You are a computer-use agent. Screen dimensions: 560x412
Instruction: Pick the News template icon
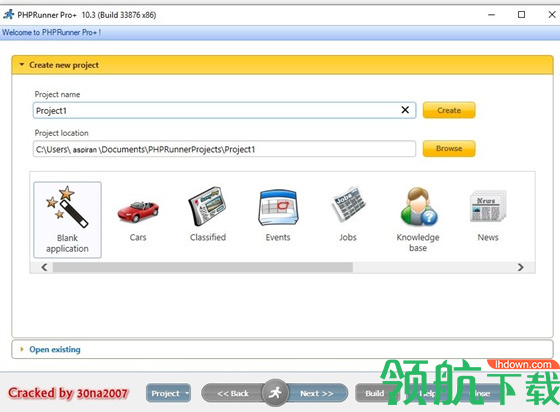(x=488, y=206)
